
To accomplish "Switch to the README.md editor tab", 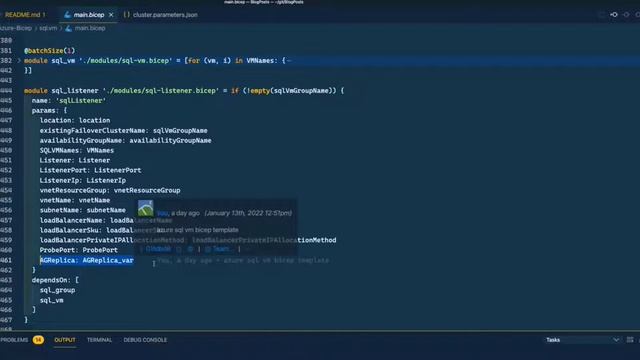I will pyautogui.click(x=25, y=15).
